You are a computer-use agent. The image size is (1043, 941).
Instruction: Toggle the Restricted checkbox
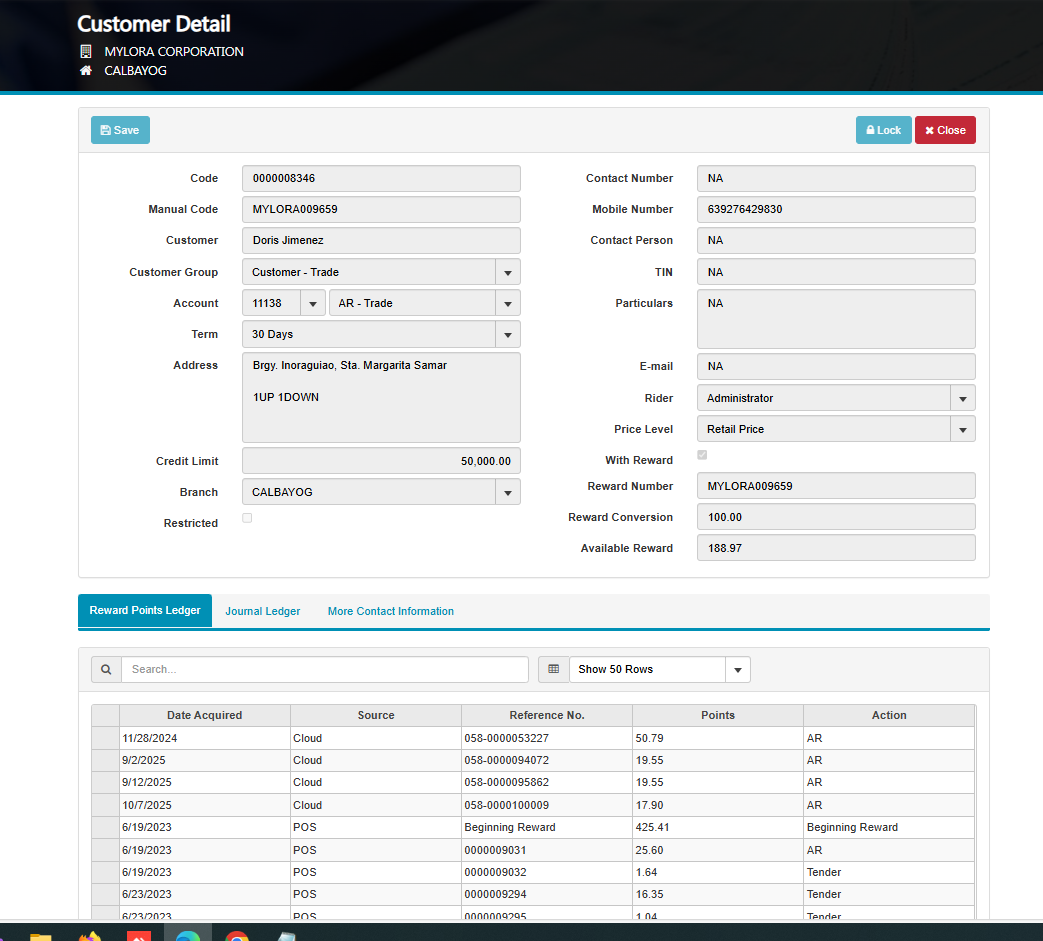tap(247, 518)
